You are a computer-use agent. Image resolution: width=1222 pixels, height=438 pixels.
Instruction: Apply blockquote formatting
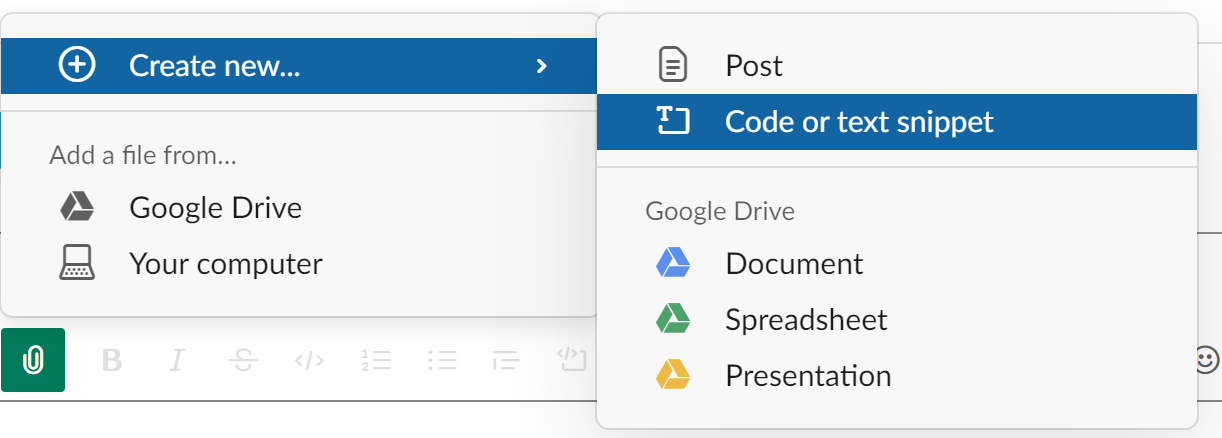[x=507, y=360]
